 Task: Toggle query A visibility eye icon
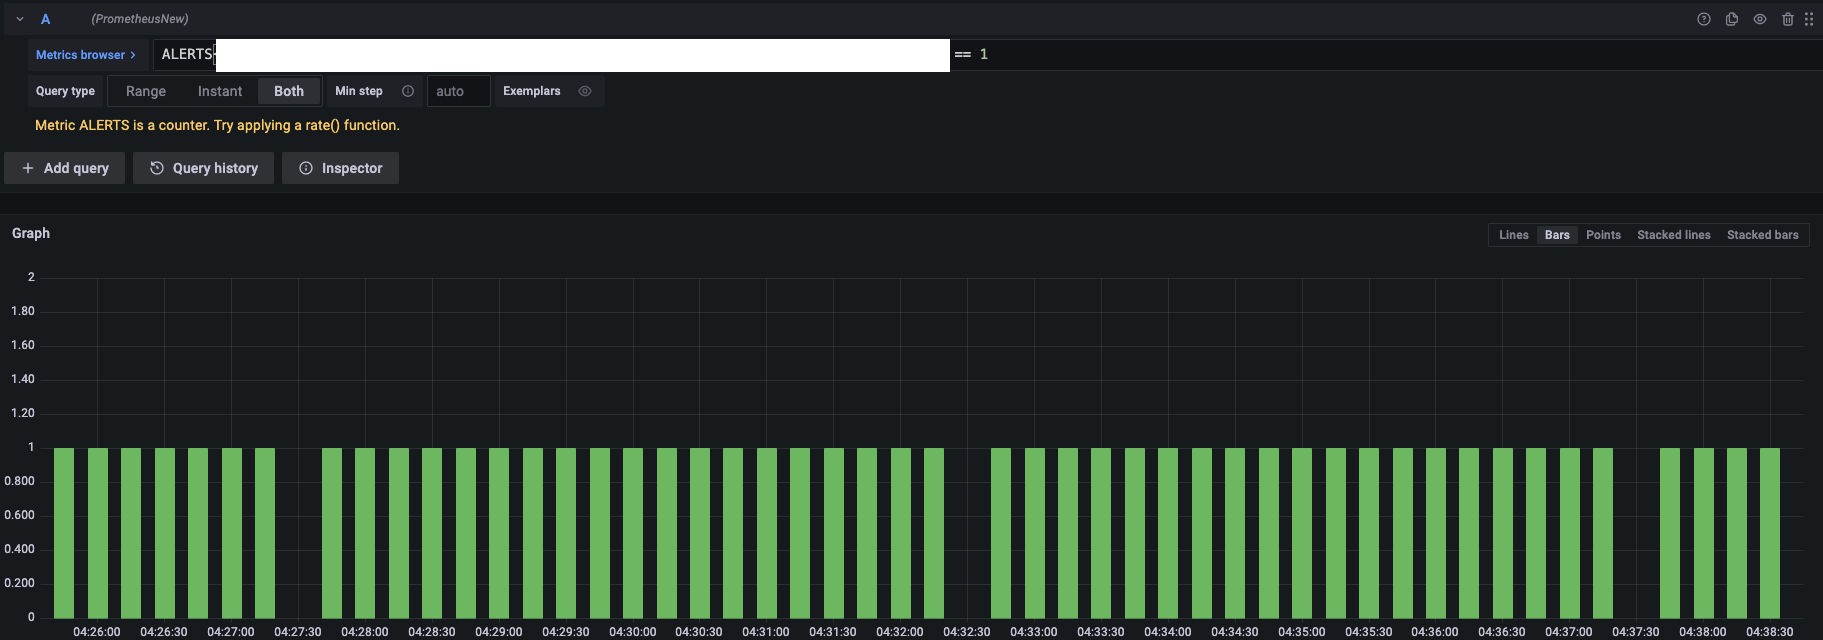[1760, 19]
